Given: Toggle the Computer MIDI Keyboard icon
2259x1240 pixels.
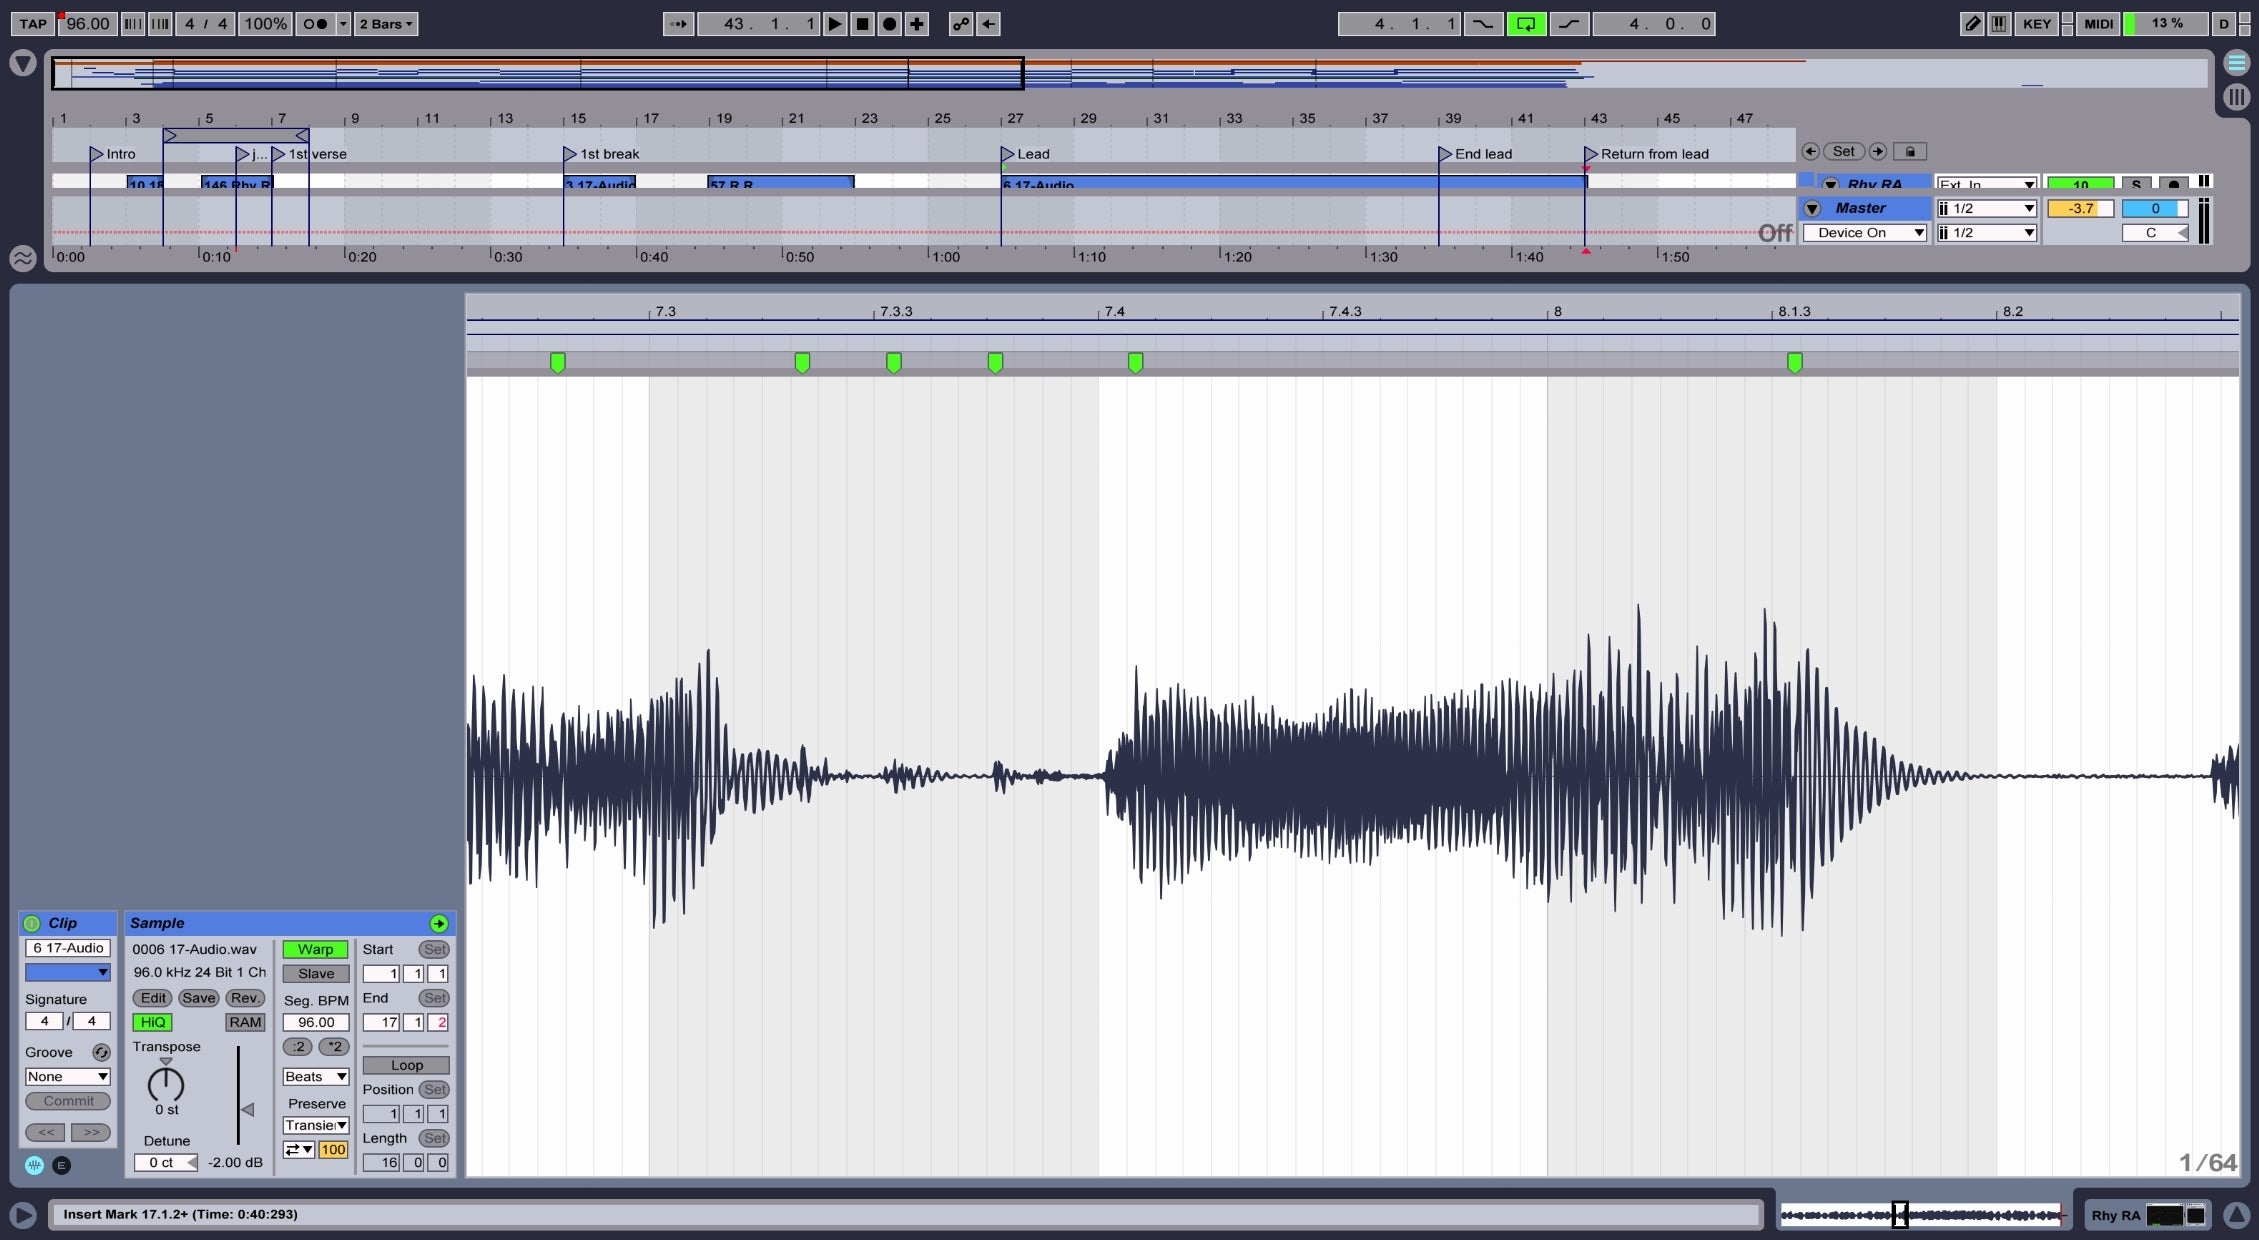Looking at the screenshot, I should [x=1999, y=24].
